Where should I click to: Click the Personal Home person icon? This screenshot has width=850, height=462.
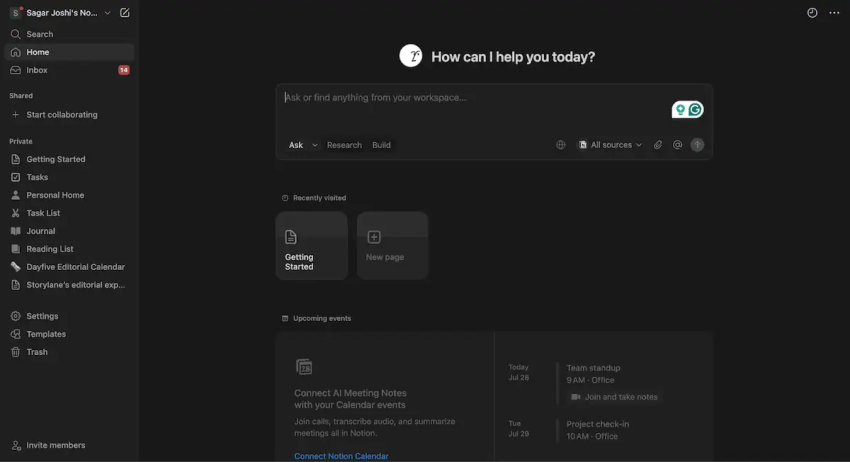(x=16, y=195)
